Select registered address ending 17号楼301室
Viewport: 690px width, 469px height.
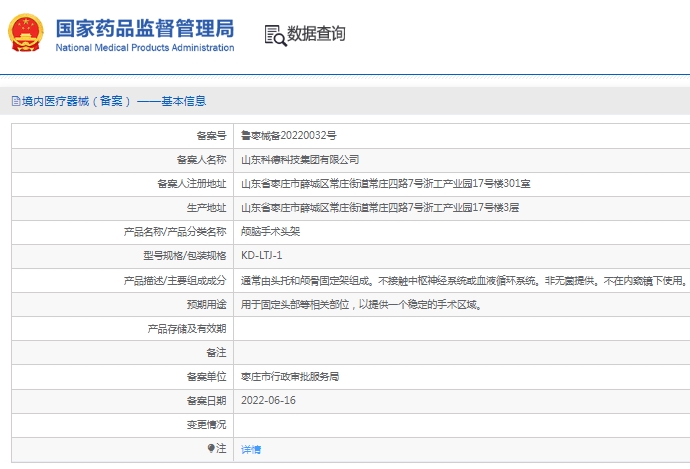pyautogui.click(x=385, y=183)
